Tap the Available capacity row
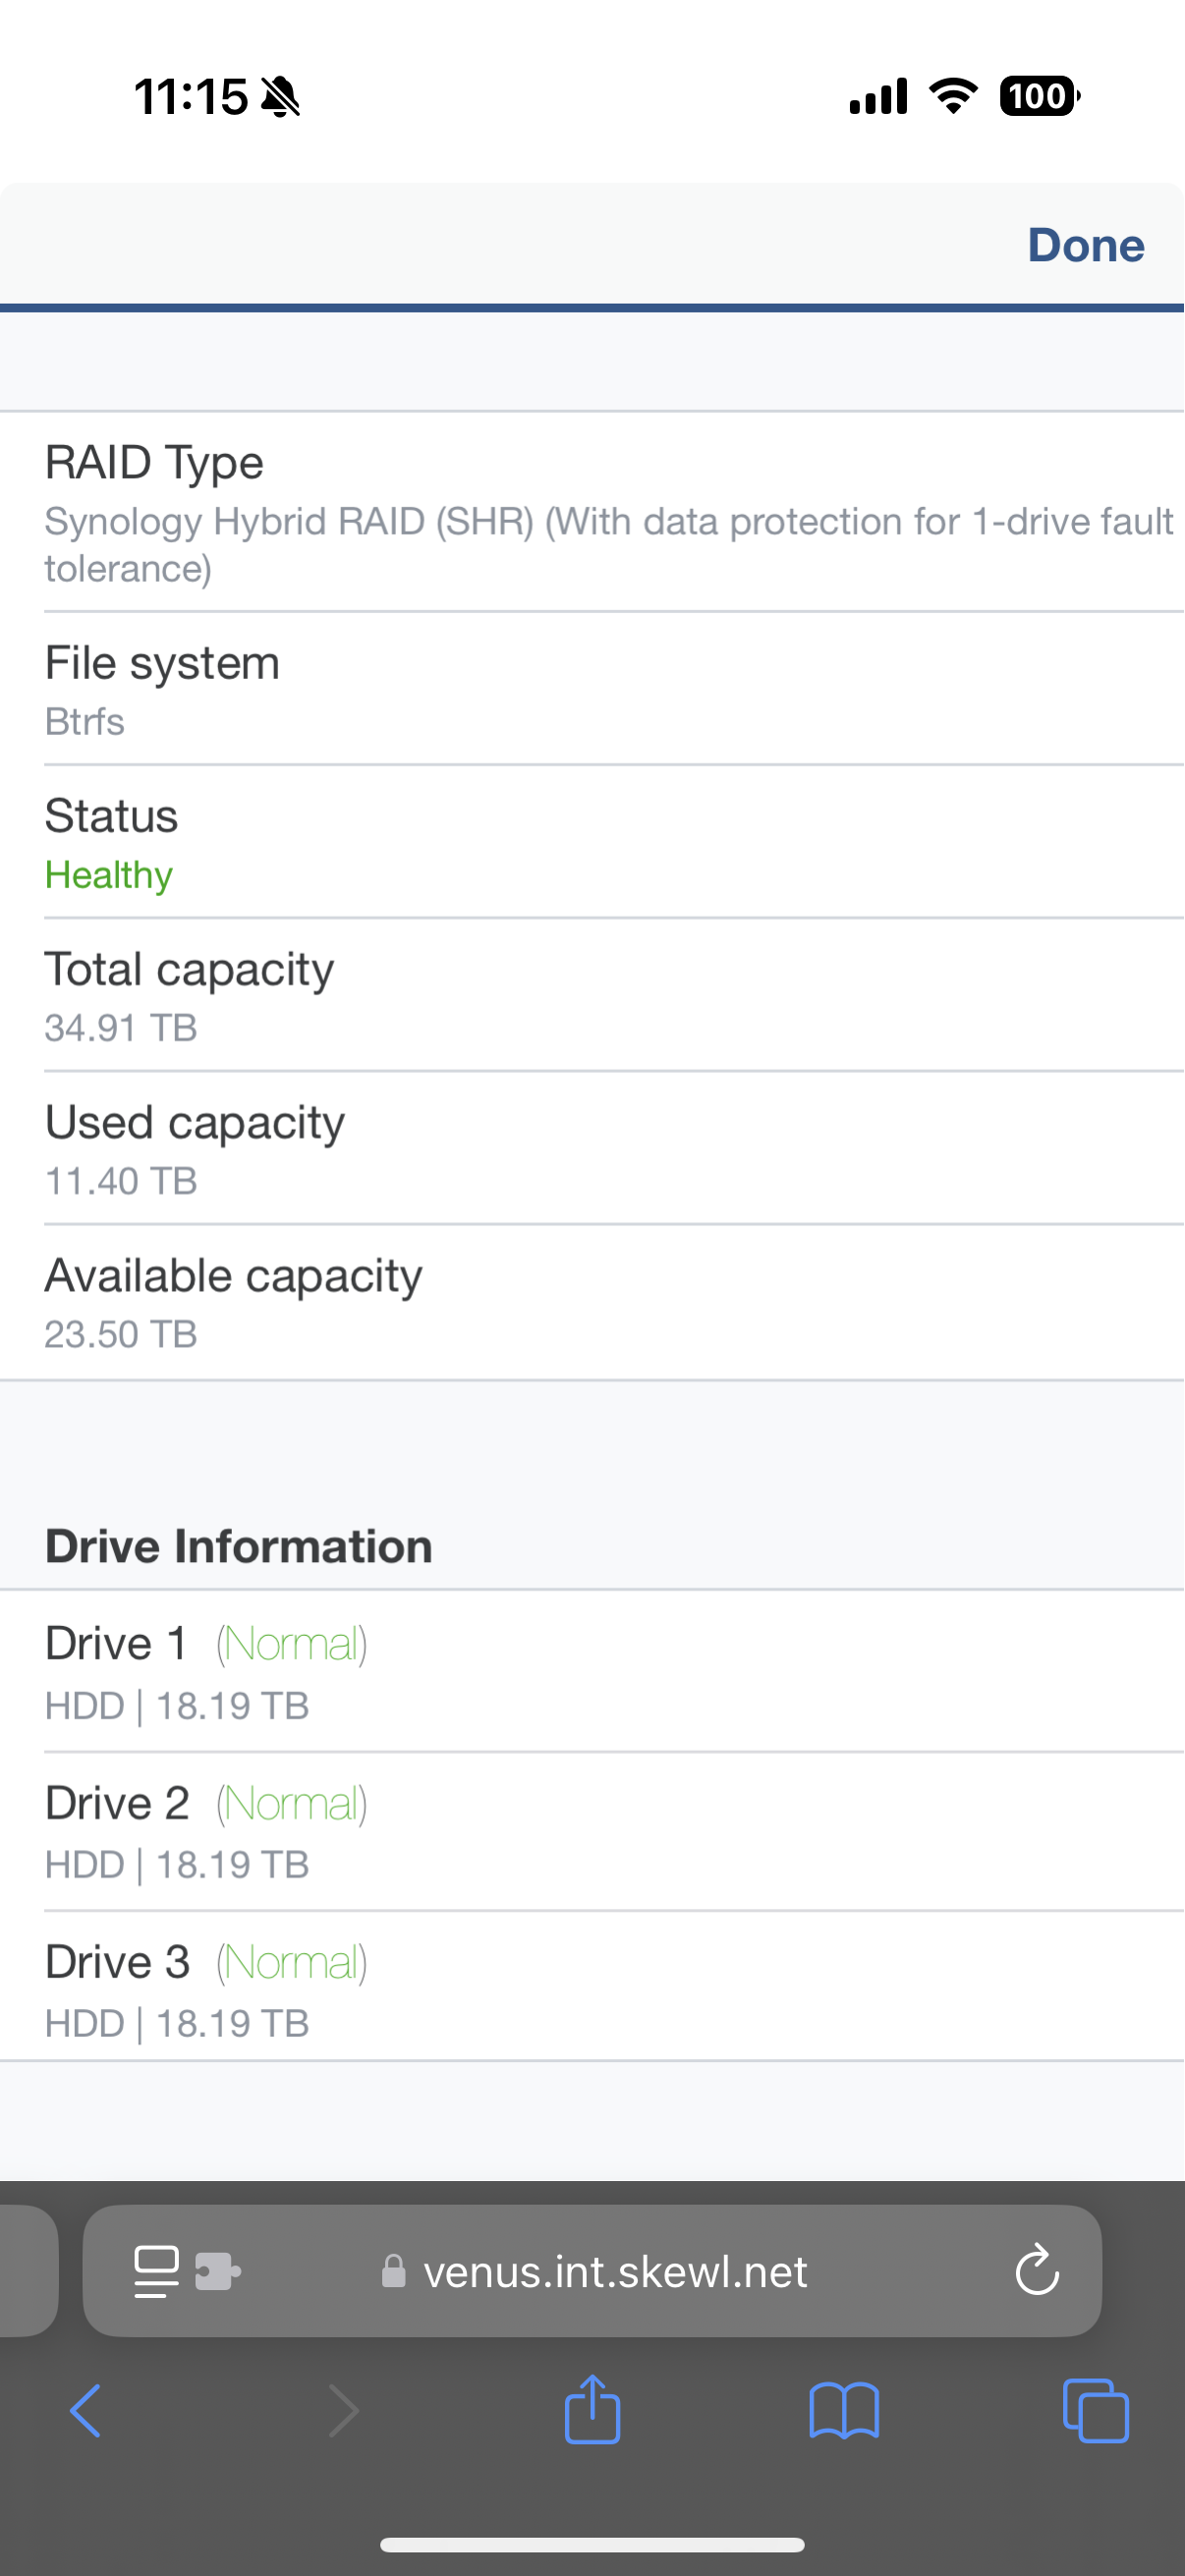 [592, 1302]
